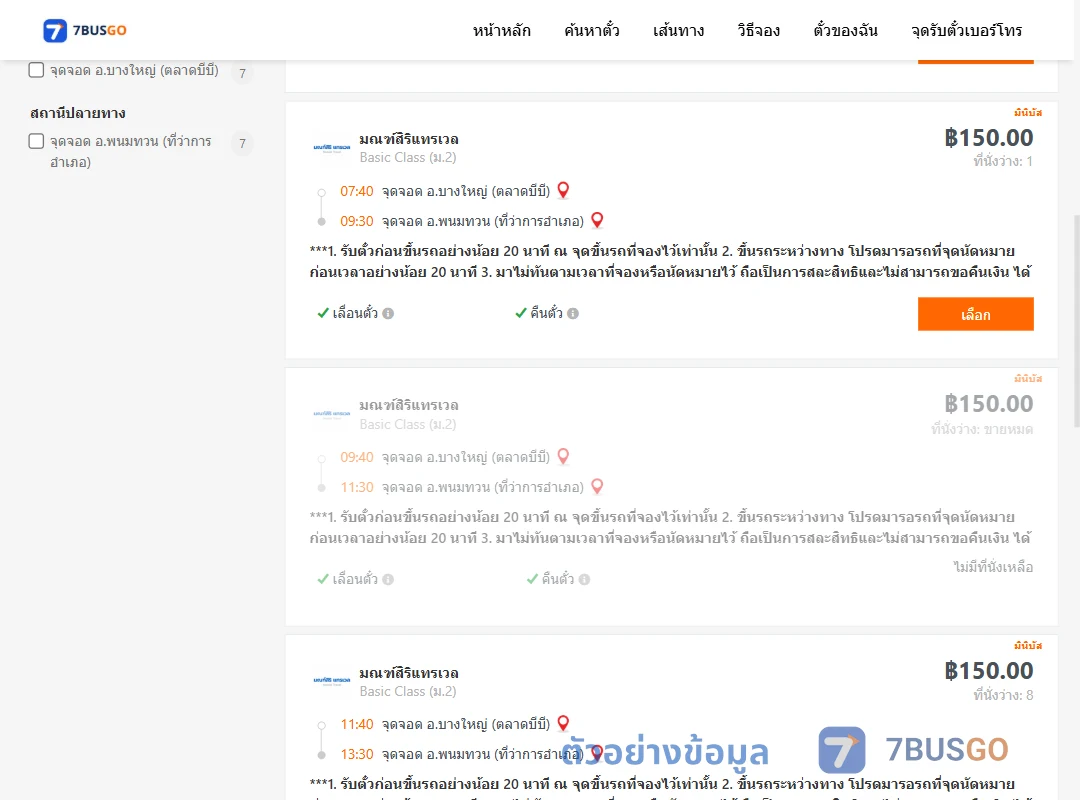Image resolution: width=1080 pixels, height=800 pixels.
Task: Open map pin for 09:40 departure stop
Action: pos(563,457)
